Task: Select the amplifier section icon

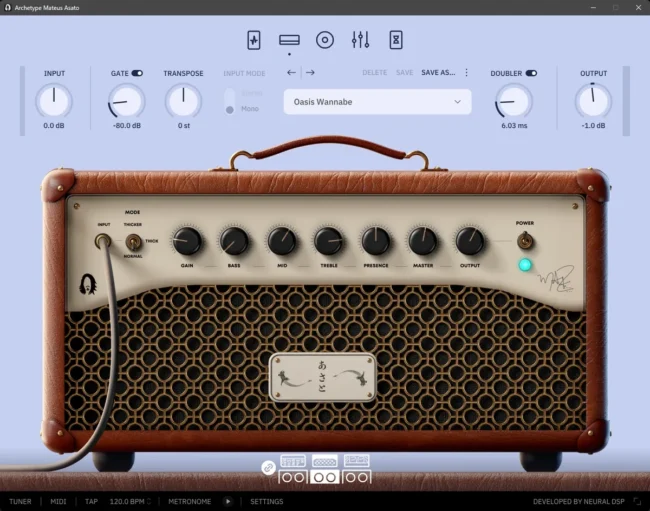Action: (289, 40)
